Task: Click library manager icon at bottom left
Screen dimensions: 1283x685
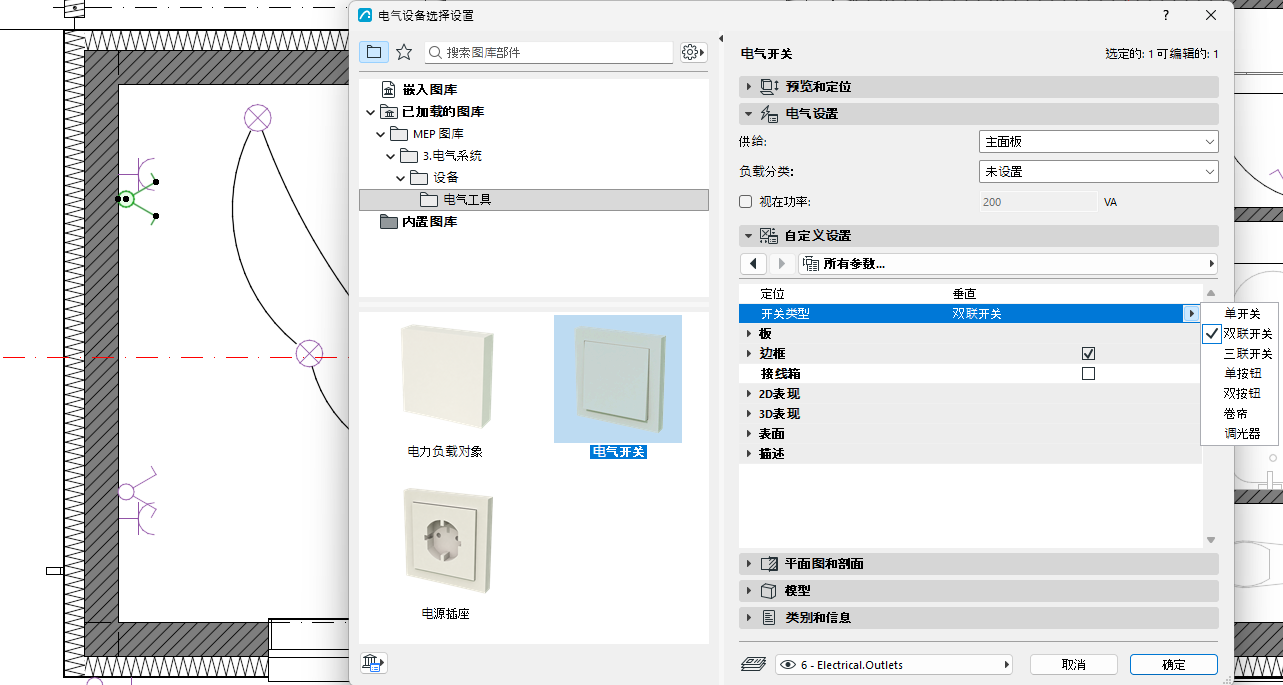Action: click(374, 662)
